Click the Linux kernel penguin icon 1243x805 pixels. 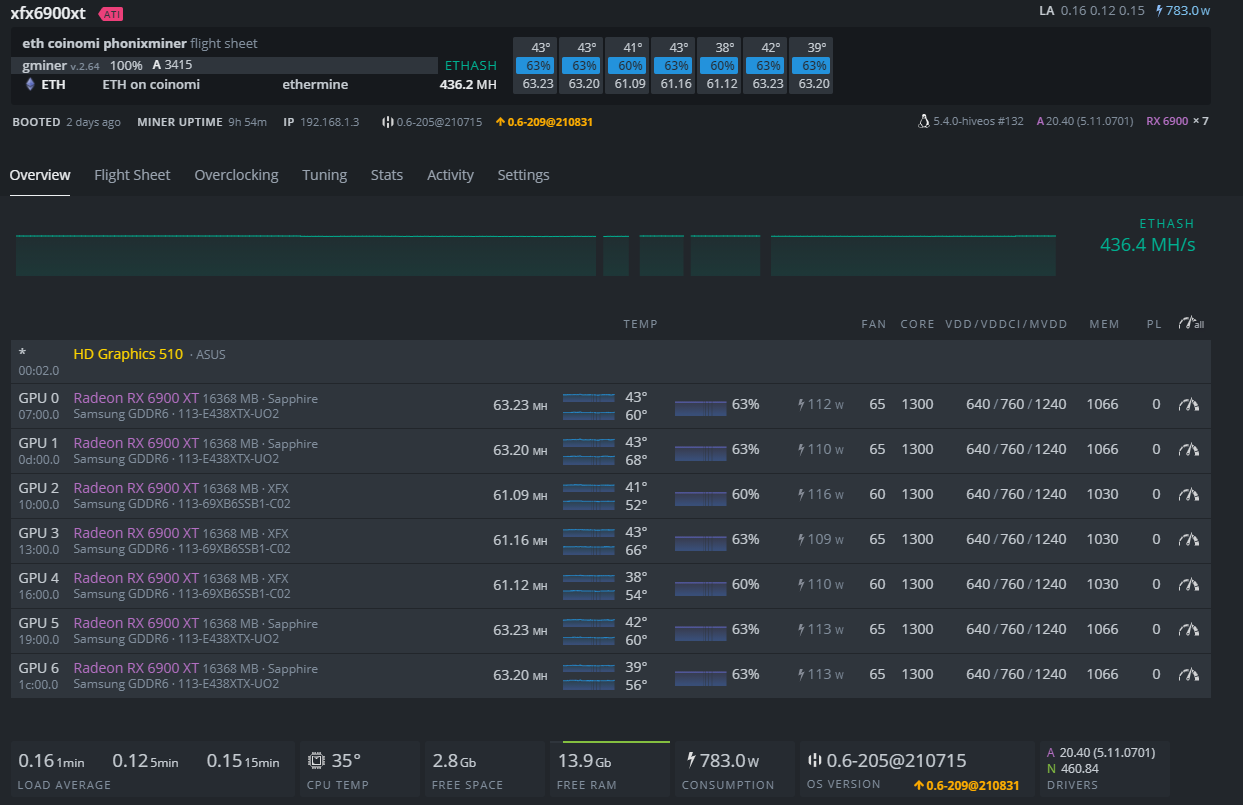(x=923, y=122)
